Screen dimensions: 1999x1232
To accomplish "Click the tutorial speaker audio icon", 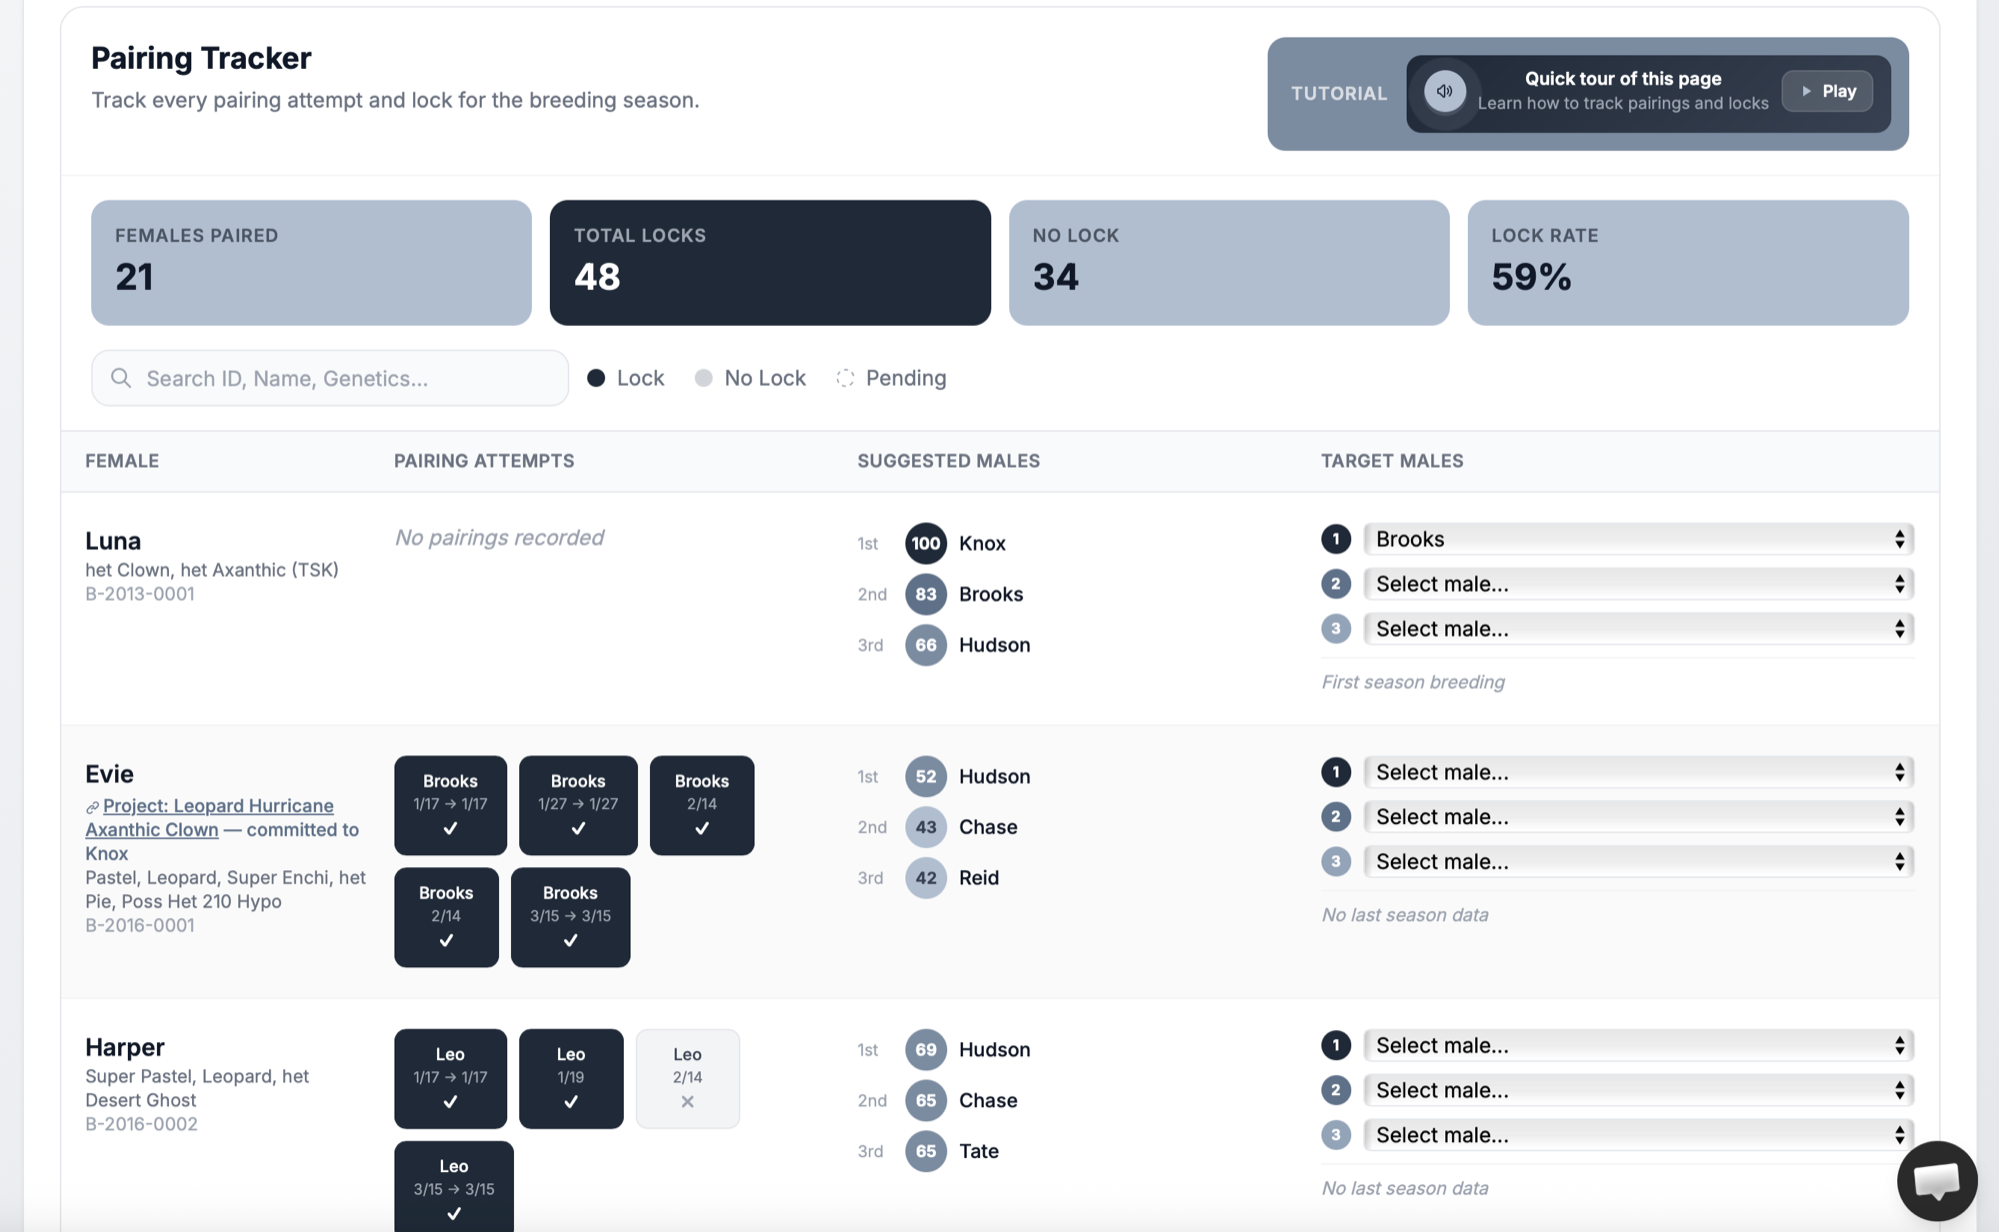I will pos(1444,92).
